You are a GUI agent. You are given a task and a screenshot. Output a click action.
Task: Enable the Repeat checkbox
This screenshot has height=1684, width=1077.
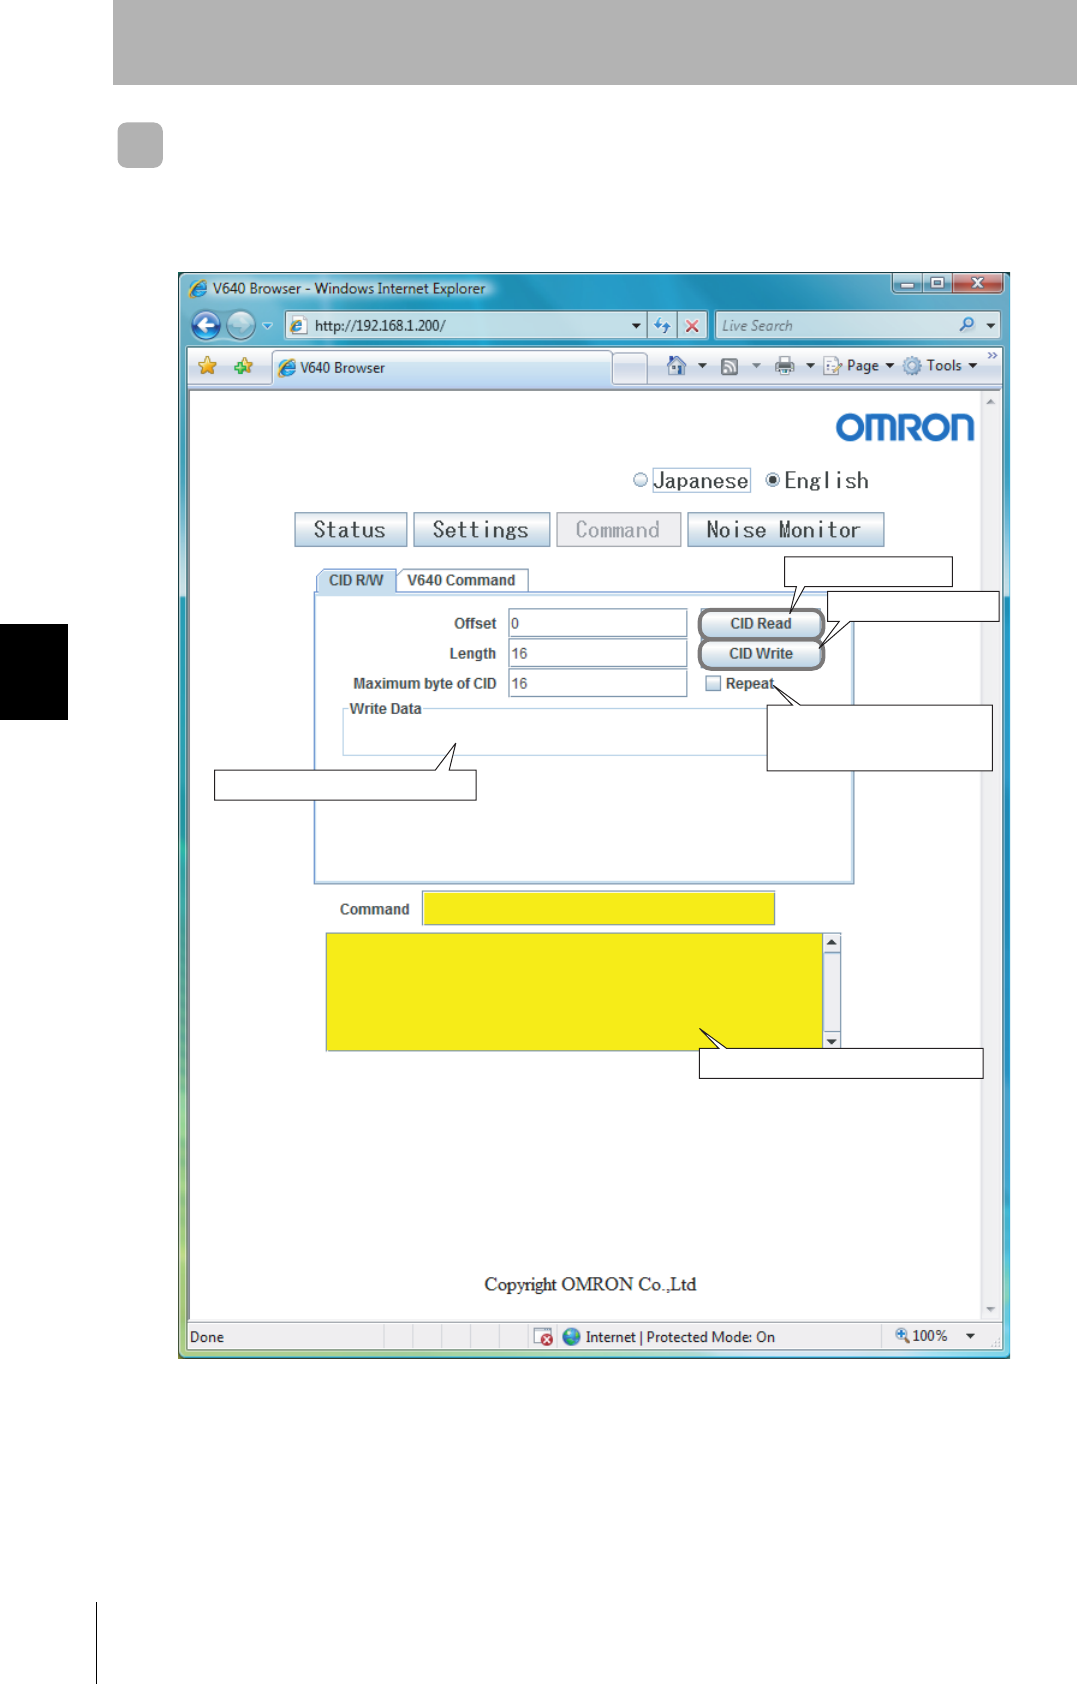click(x=713, y=683)
